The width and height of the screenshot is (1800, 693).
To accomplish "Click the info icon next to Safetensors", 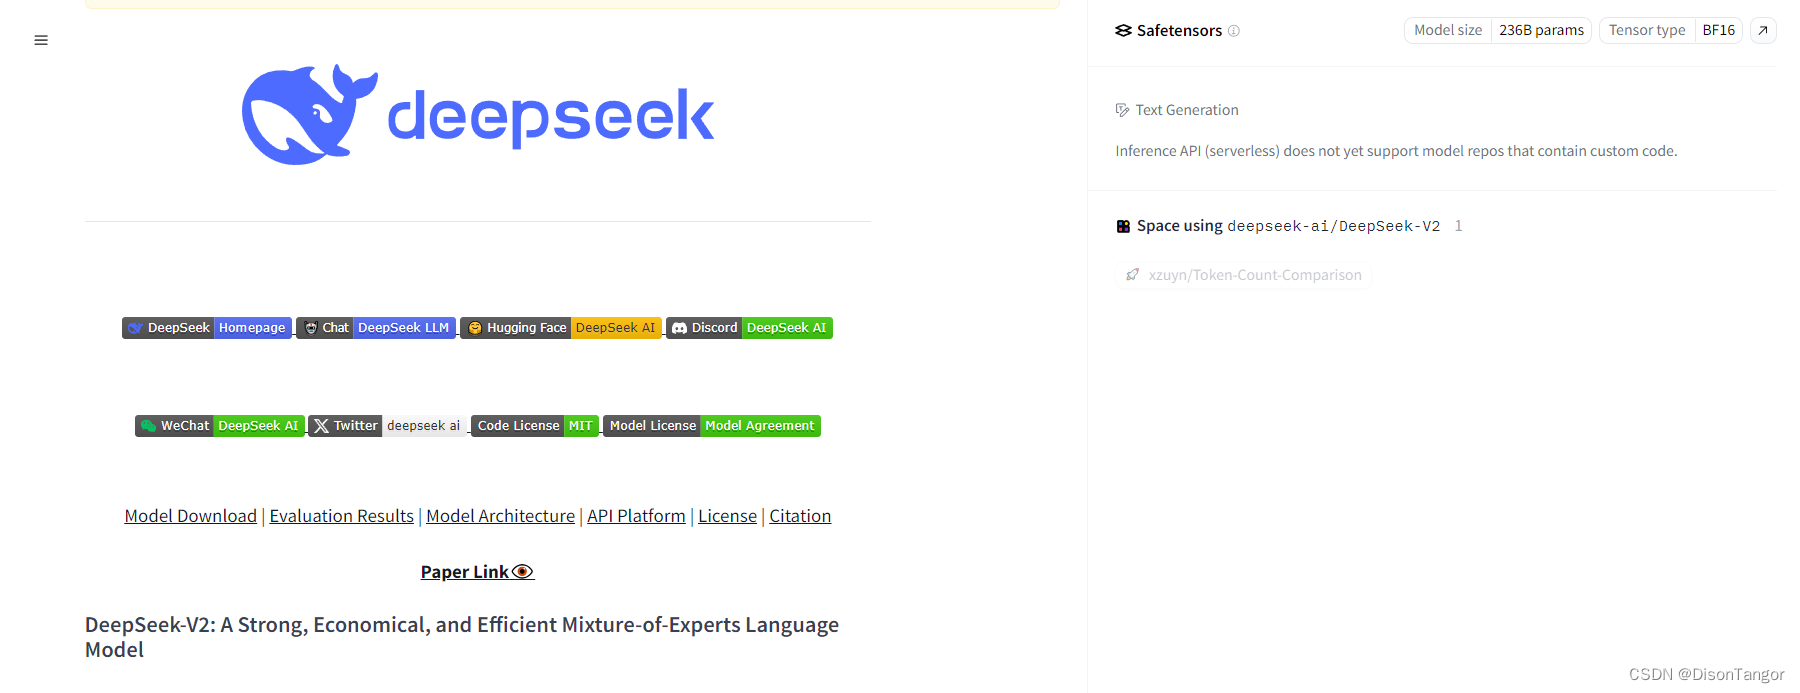I will [x=1234, y=31].
